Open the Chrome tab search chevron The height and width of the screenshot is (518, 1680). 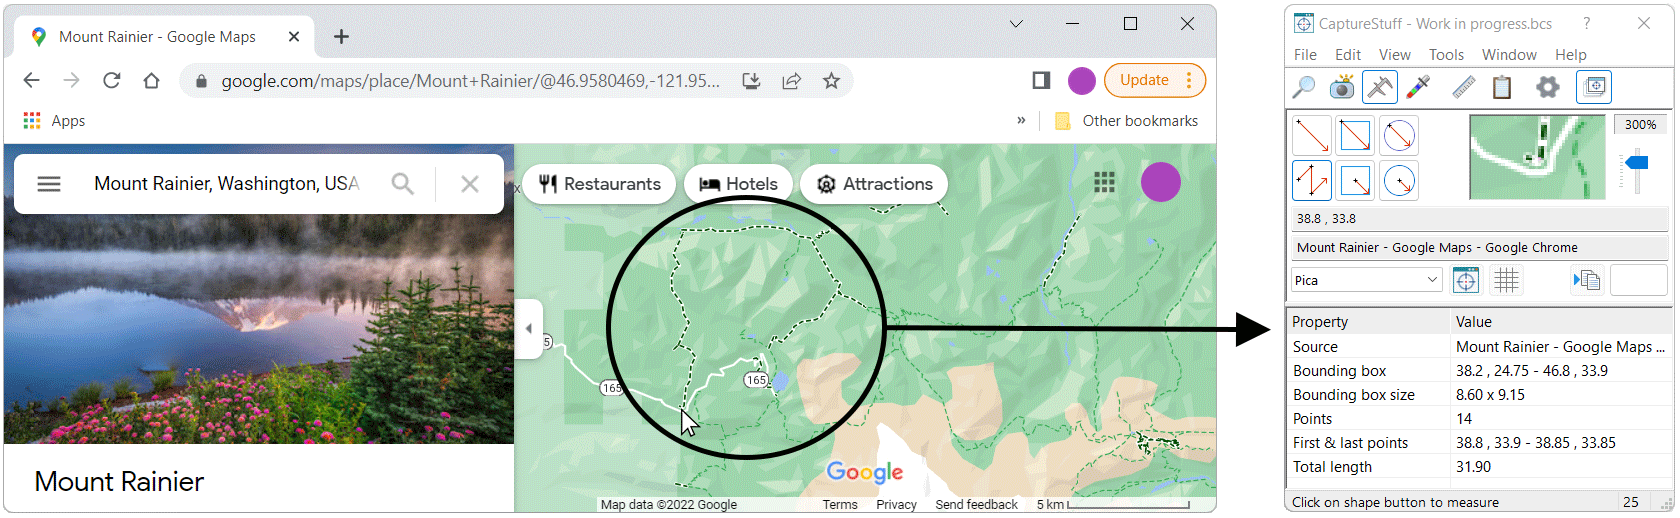click(x=1016, y=24)
